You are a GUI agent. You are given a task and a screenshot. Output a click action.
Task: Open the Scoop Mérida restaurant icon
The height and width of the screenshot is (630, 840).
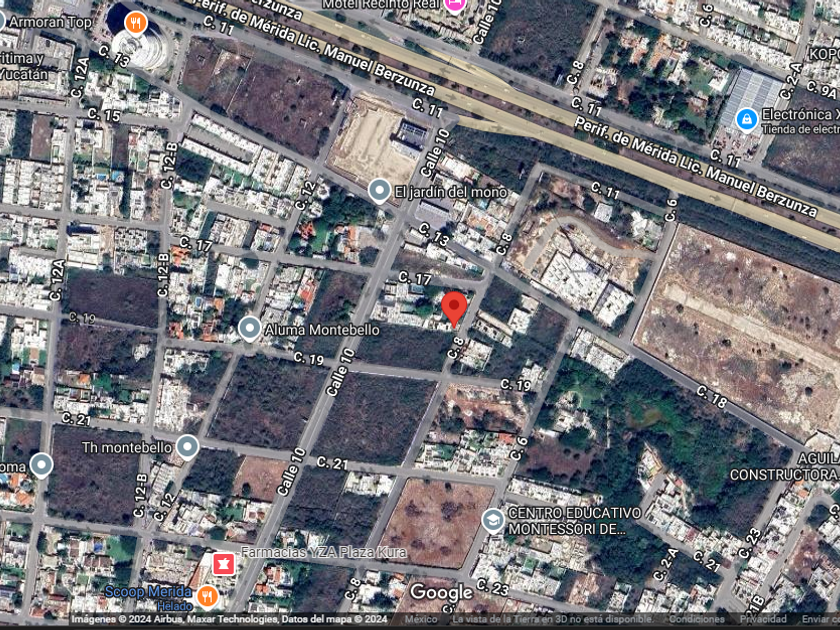pyautogui.click(x=207, y=596)
